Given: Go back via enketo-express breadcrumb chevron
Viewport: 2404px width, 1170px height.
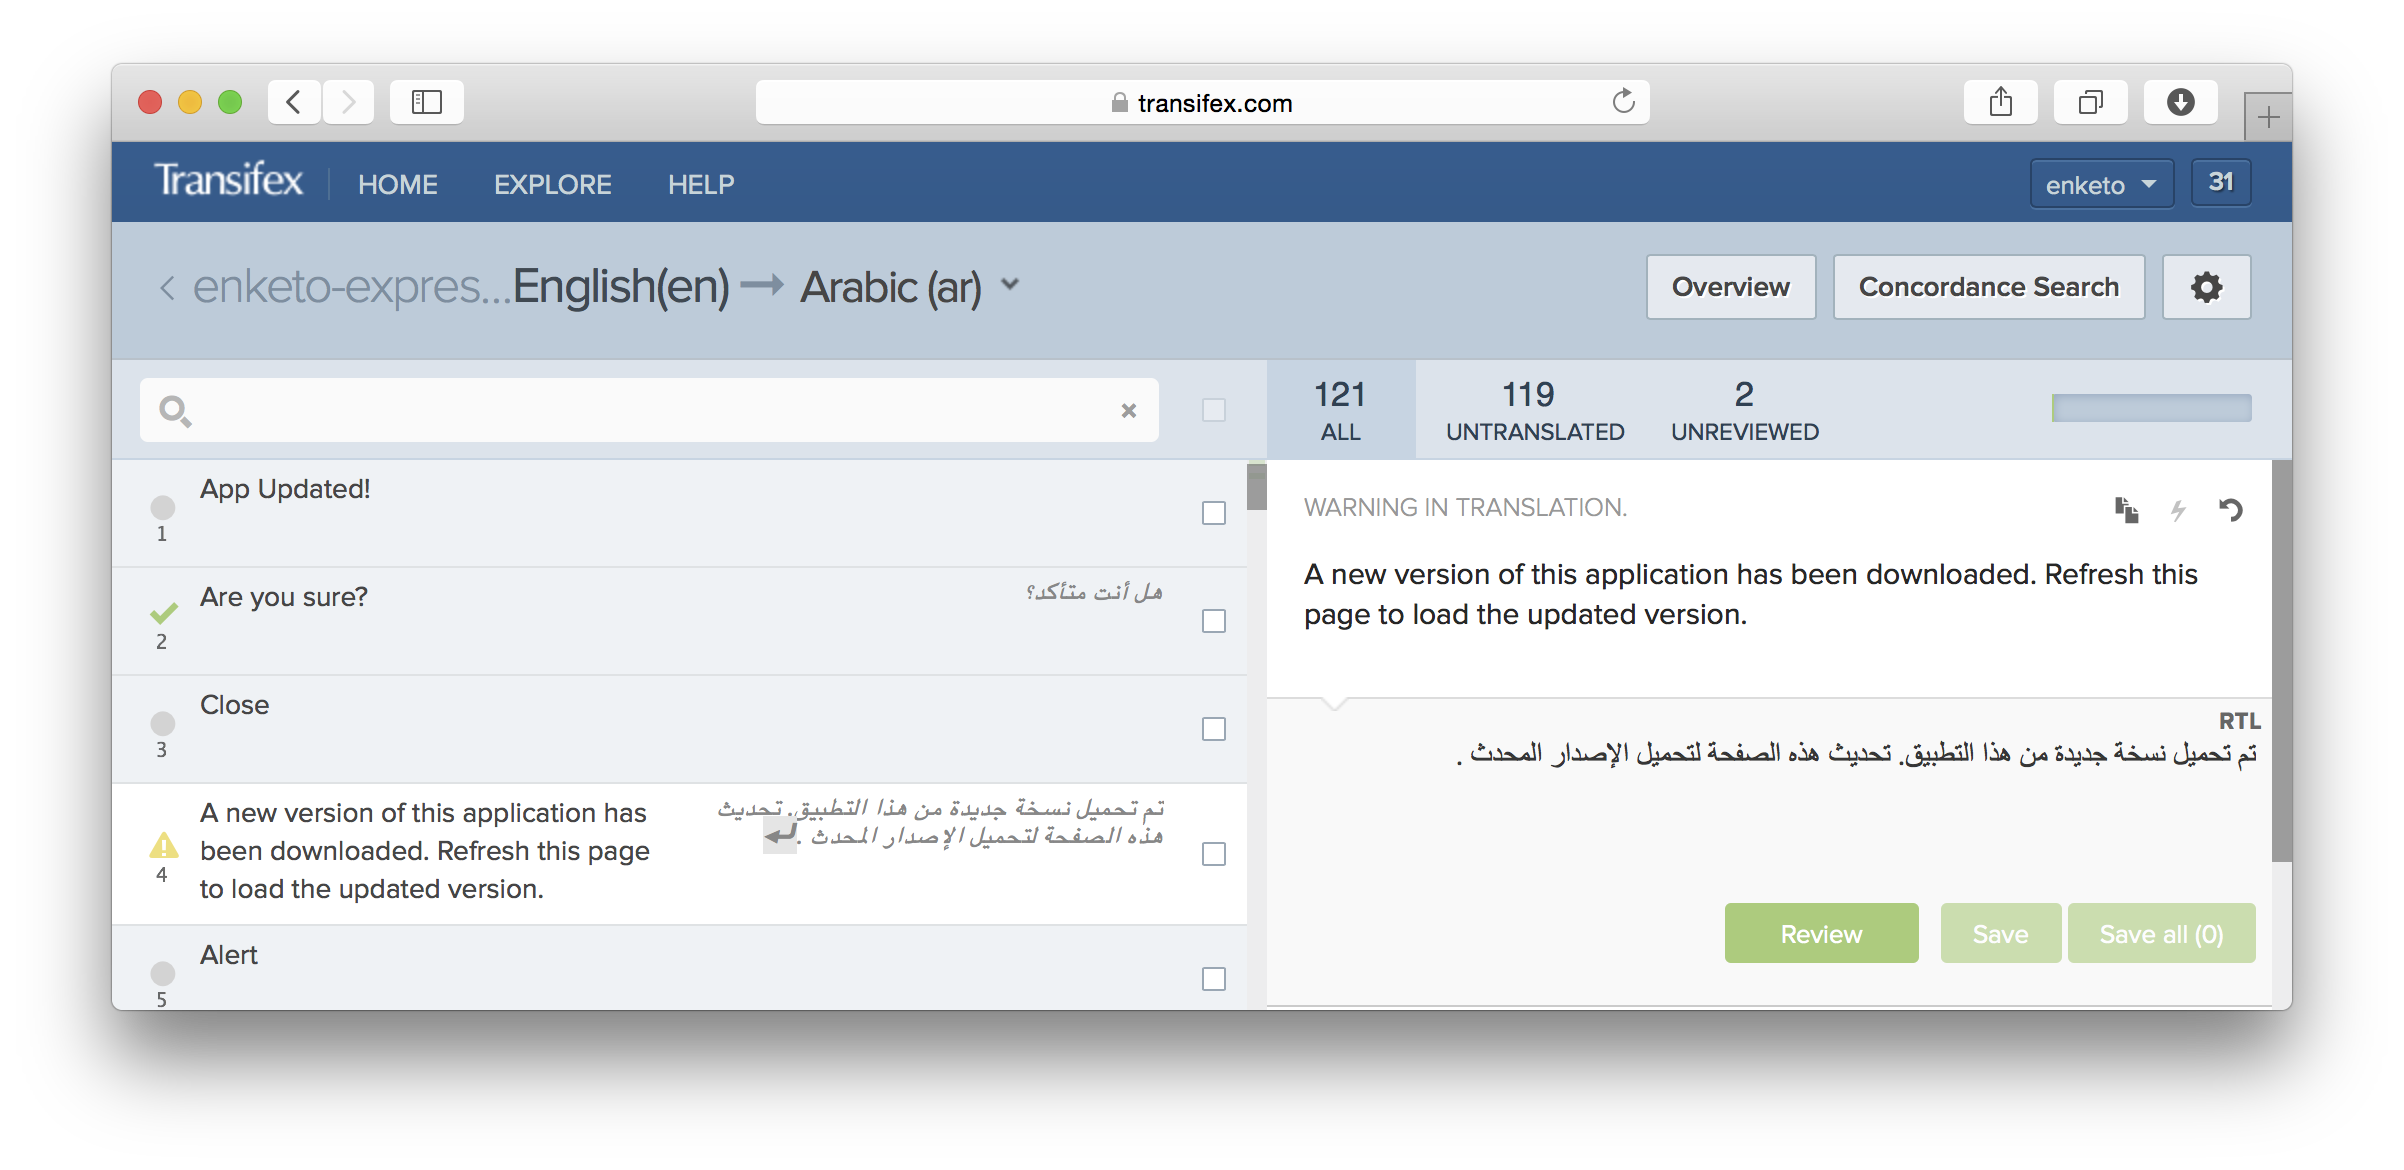Looking at the screenshot, I should pyautogui.click(x=167, y=288).
